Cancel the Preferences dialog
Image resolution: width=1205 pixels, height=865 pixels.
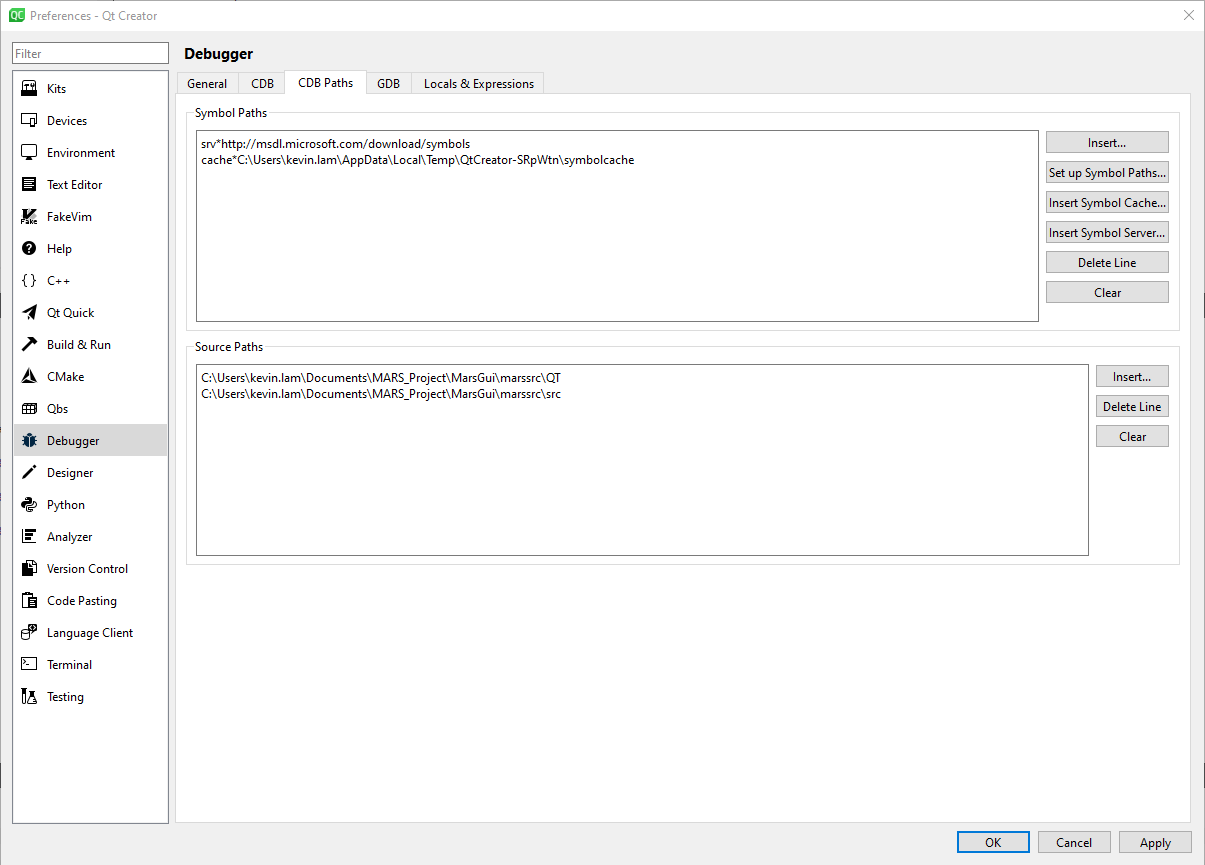pos(1074,842)
